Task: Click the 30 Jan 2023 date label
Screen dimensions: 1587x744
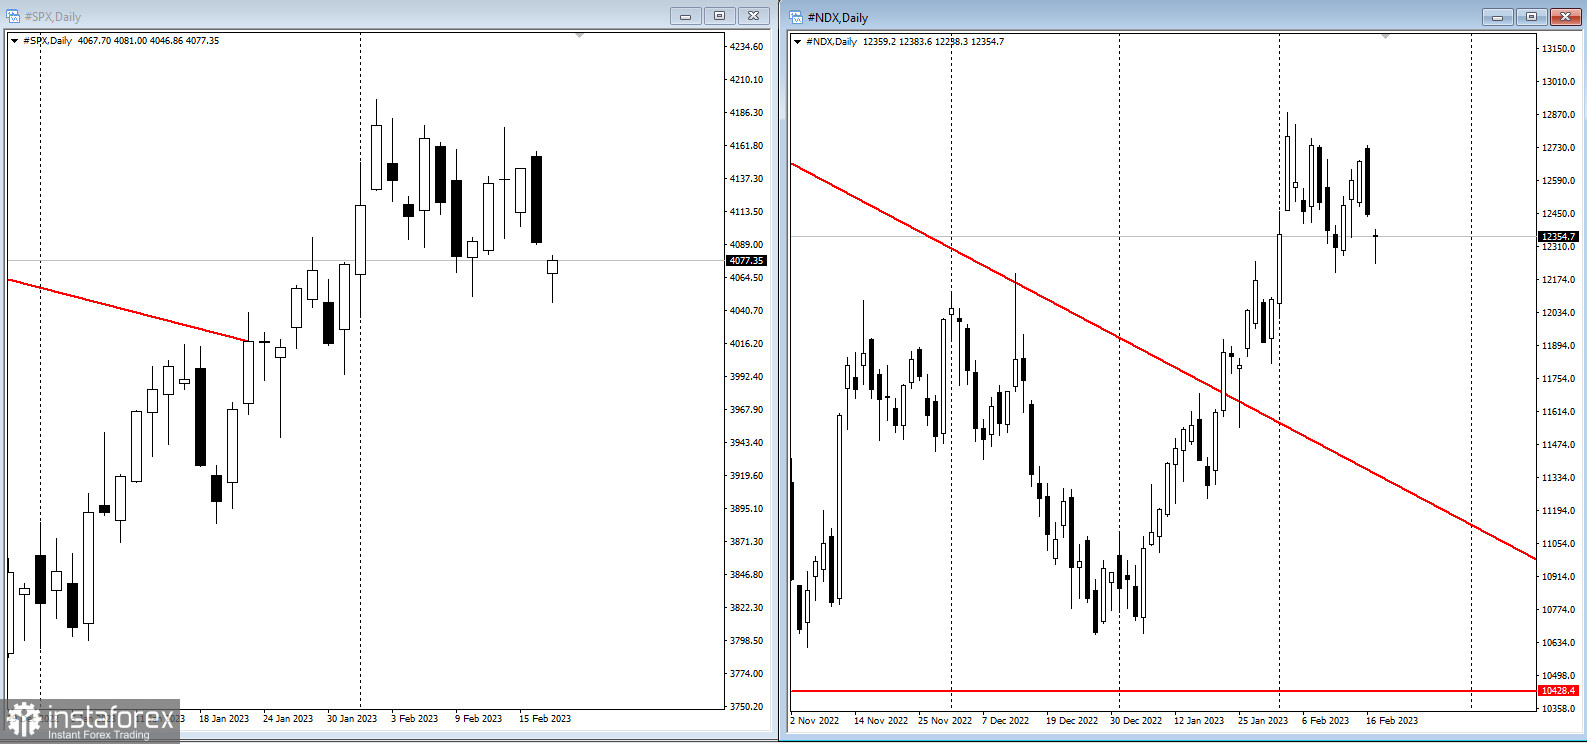Action: 352,719
